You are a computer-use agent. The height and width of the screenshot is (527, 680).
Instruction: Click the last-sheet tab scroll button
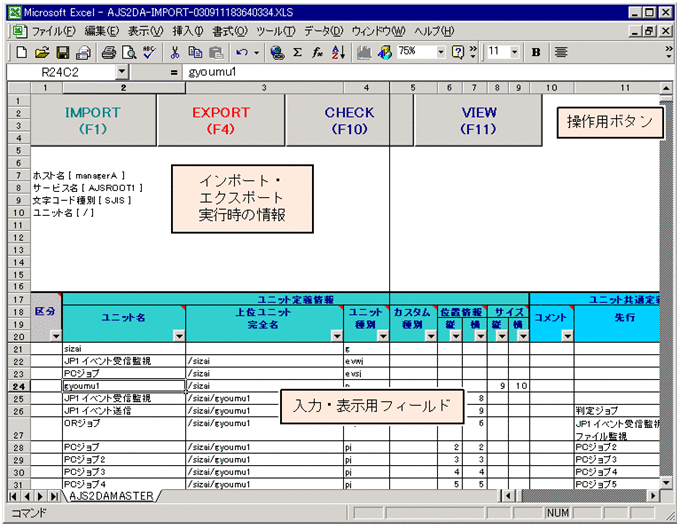54,496
